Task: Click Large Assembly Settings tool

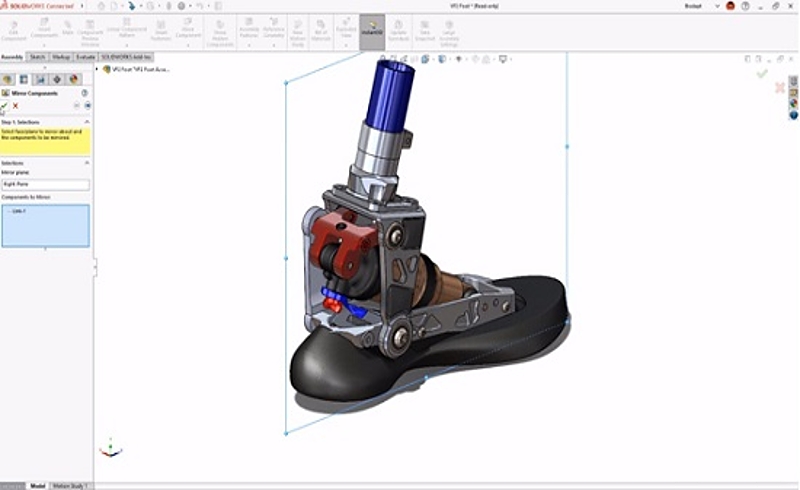Action: click(449, 34)
